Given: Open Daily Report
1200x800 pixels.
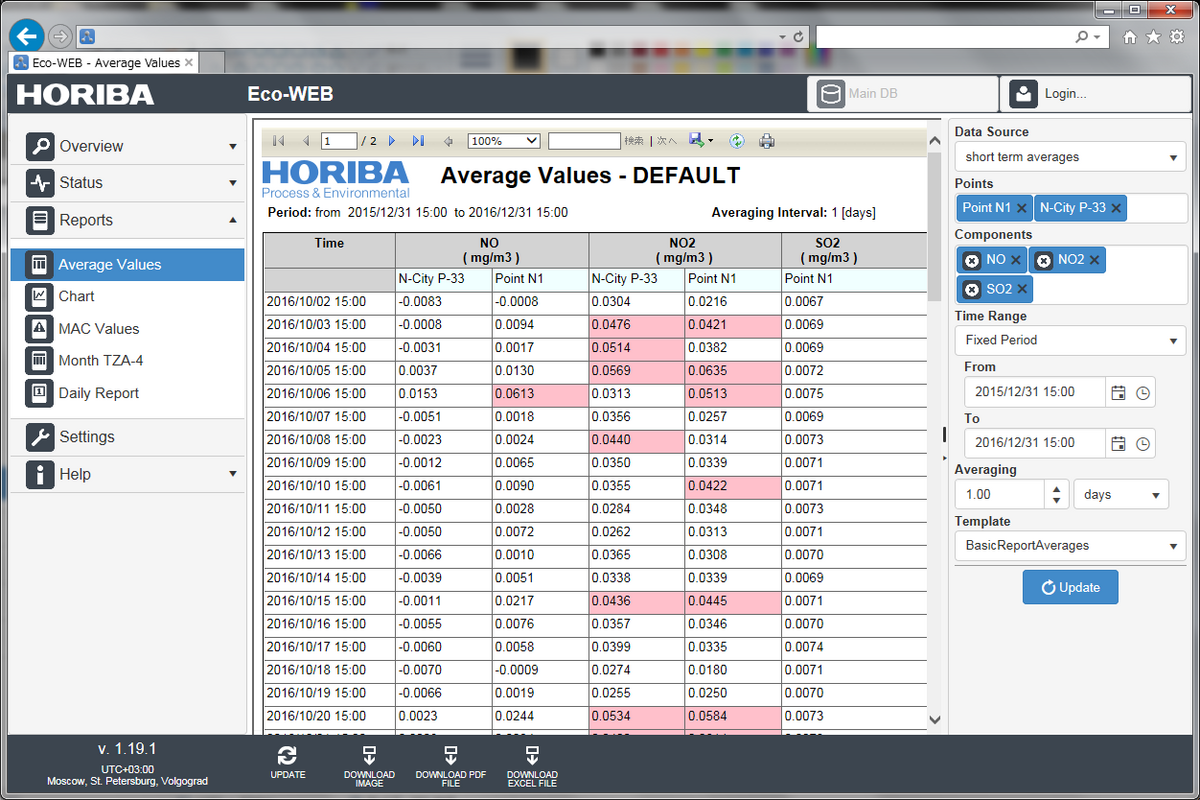Looking at the screenshot, I should [128, 393].
